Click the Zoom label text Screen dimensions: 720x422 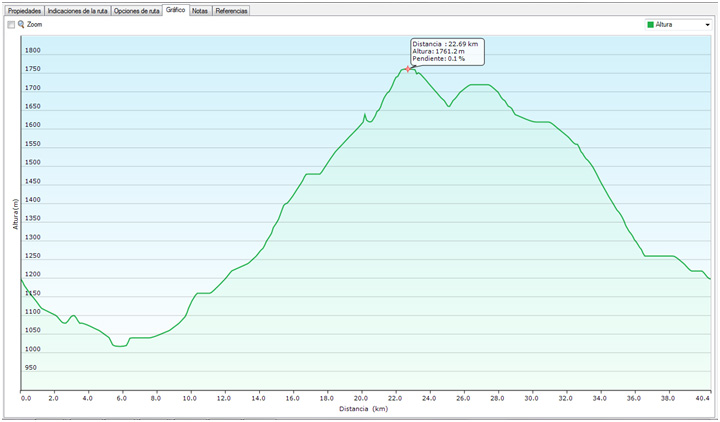pos(35,24)
